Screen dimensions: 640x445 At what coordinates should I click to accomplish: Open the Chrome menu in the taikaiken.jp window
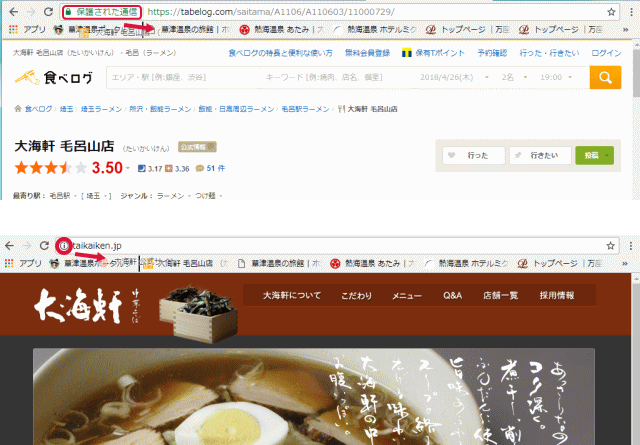[631, 246]
